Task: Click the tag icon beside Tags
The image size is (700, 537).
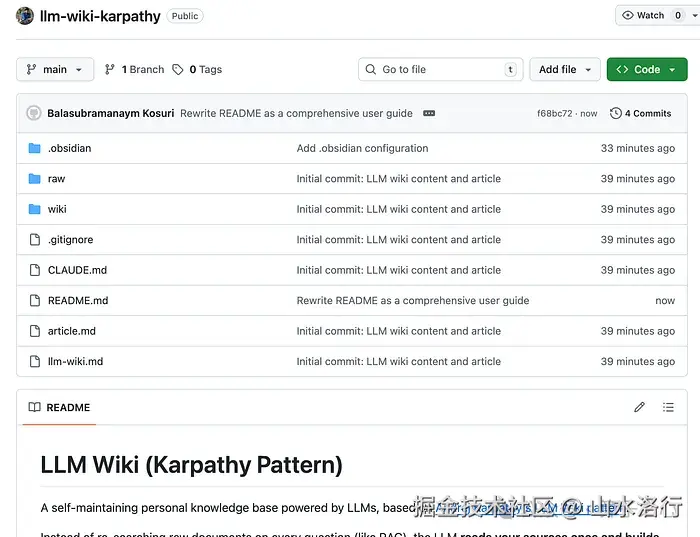Action: (178, 69)
